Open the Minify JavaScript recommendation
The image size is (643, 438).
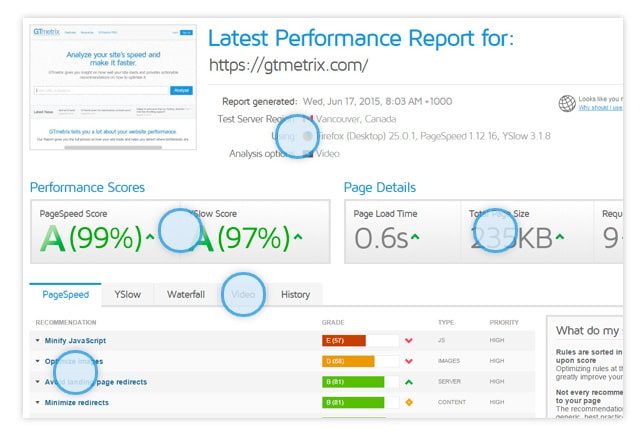[75, 340]
